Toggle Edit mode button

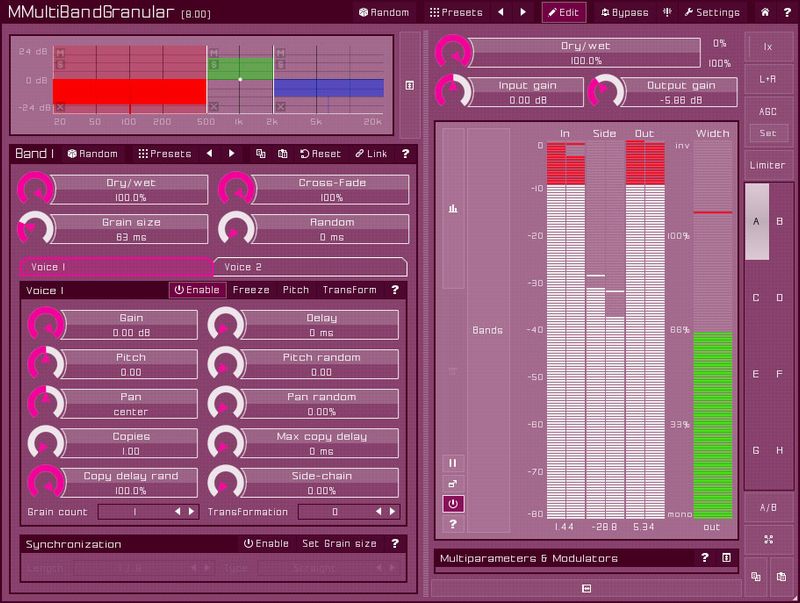(564, 12)
